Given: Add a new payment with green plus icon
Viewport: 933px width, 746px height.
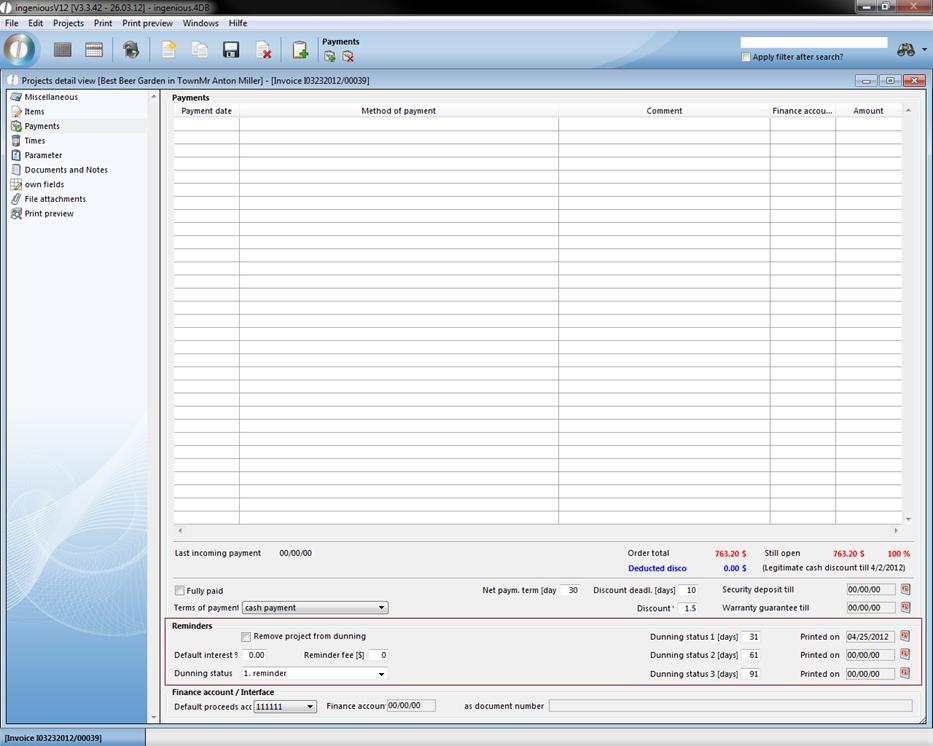Looking at the screenshot, I should [329, 57].
